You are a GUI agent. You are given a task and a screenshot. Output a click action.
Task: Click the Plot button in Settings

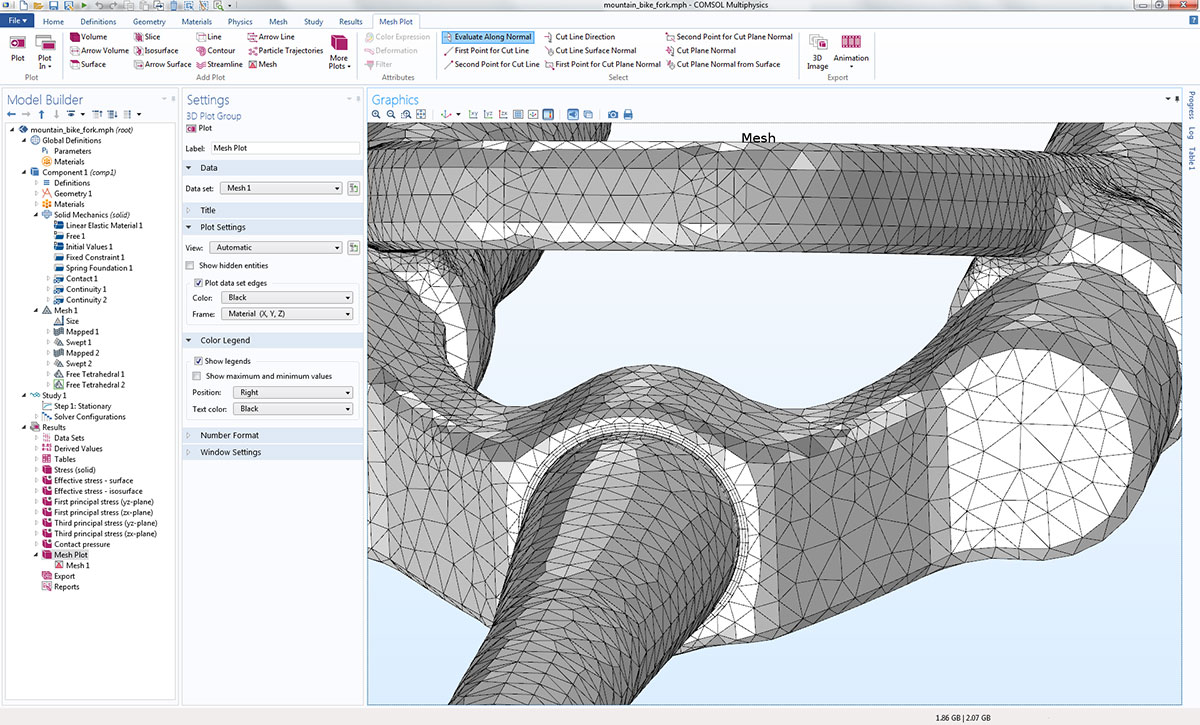[199, 128]
